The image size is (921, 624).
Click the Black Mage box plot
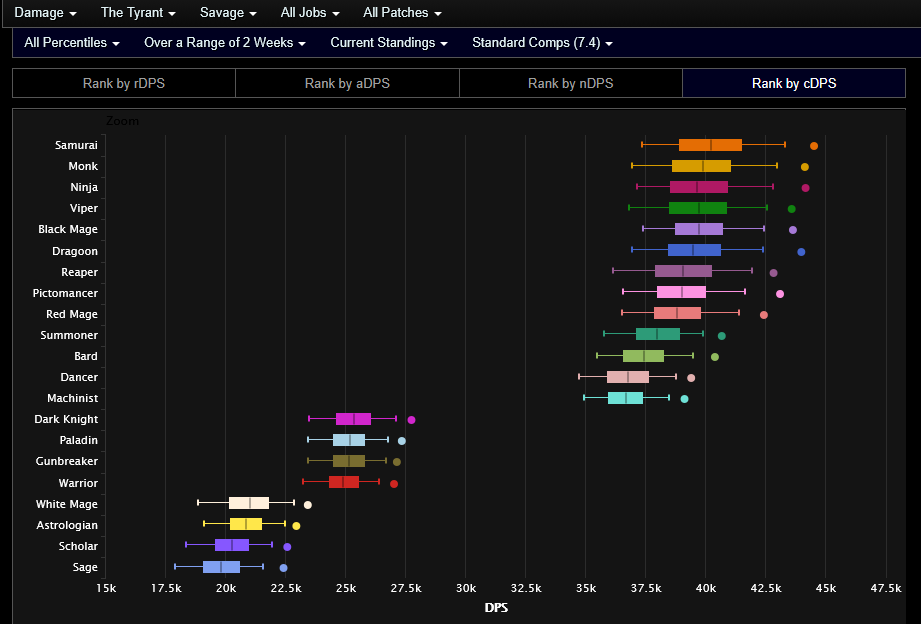tap(699, 229)
